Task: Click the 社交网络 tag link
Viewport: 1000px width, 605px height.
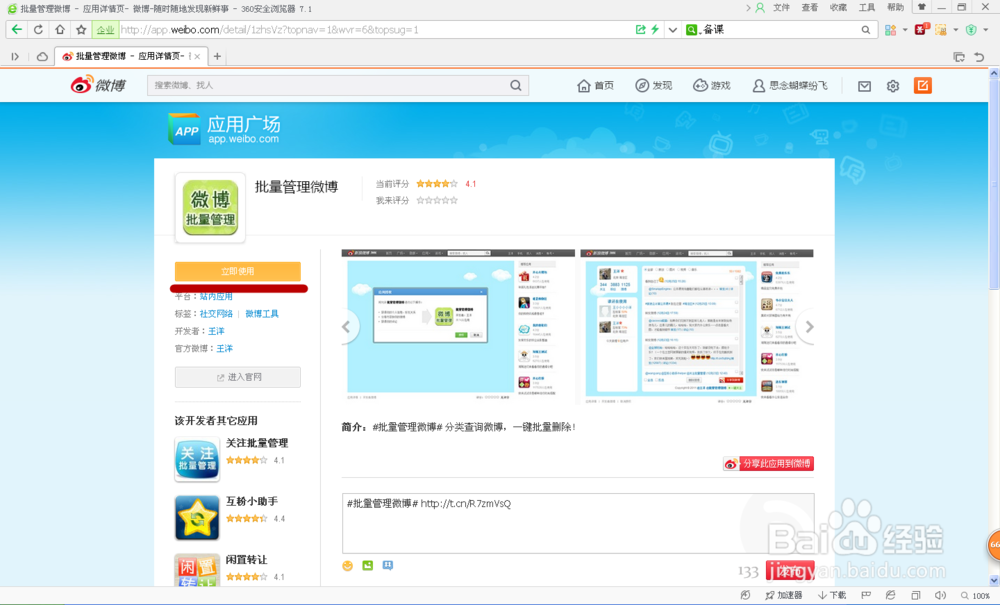Action: (216, 314)
